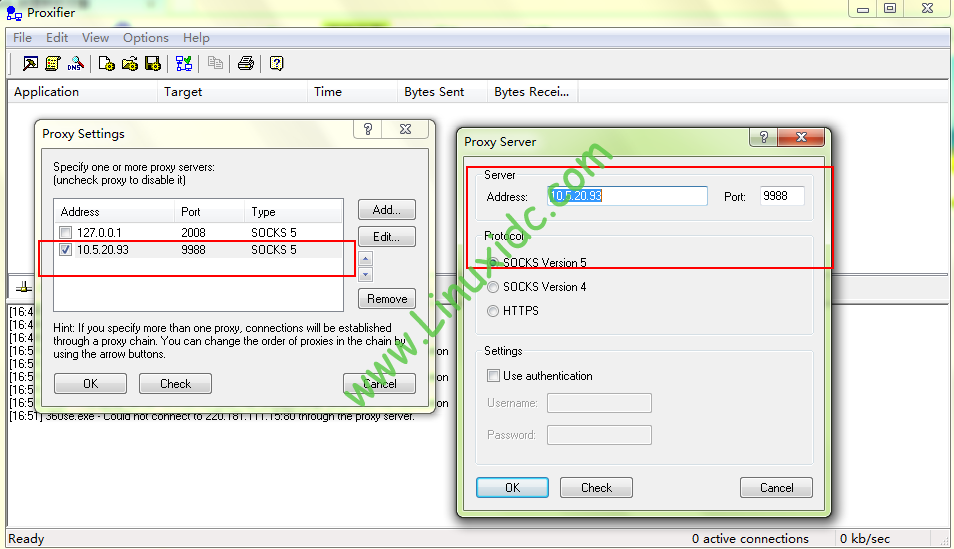
Task: Move proxy up with the arrow button
Action: 365,258
